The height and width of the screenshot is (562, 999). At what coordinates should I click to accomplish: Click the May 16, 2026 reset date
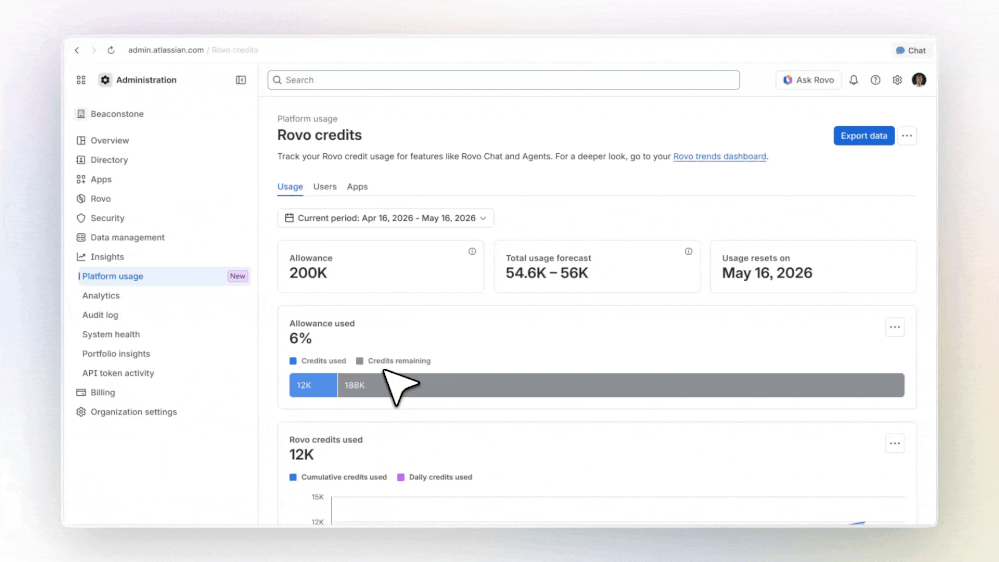pyautogui.click(x=767, y=273)
